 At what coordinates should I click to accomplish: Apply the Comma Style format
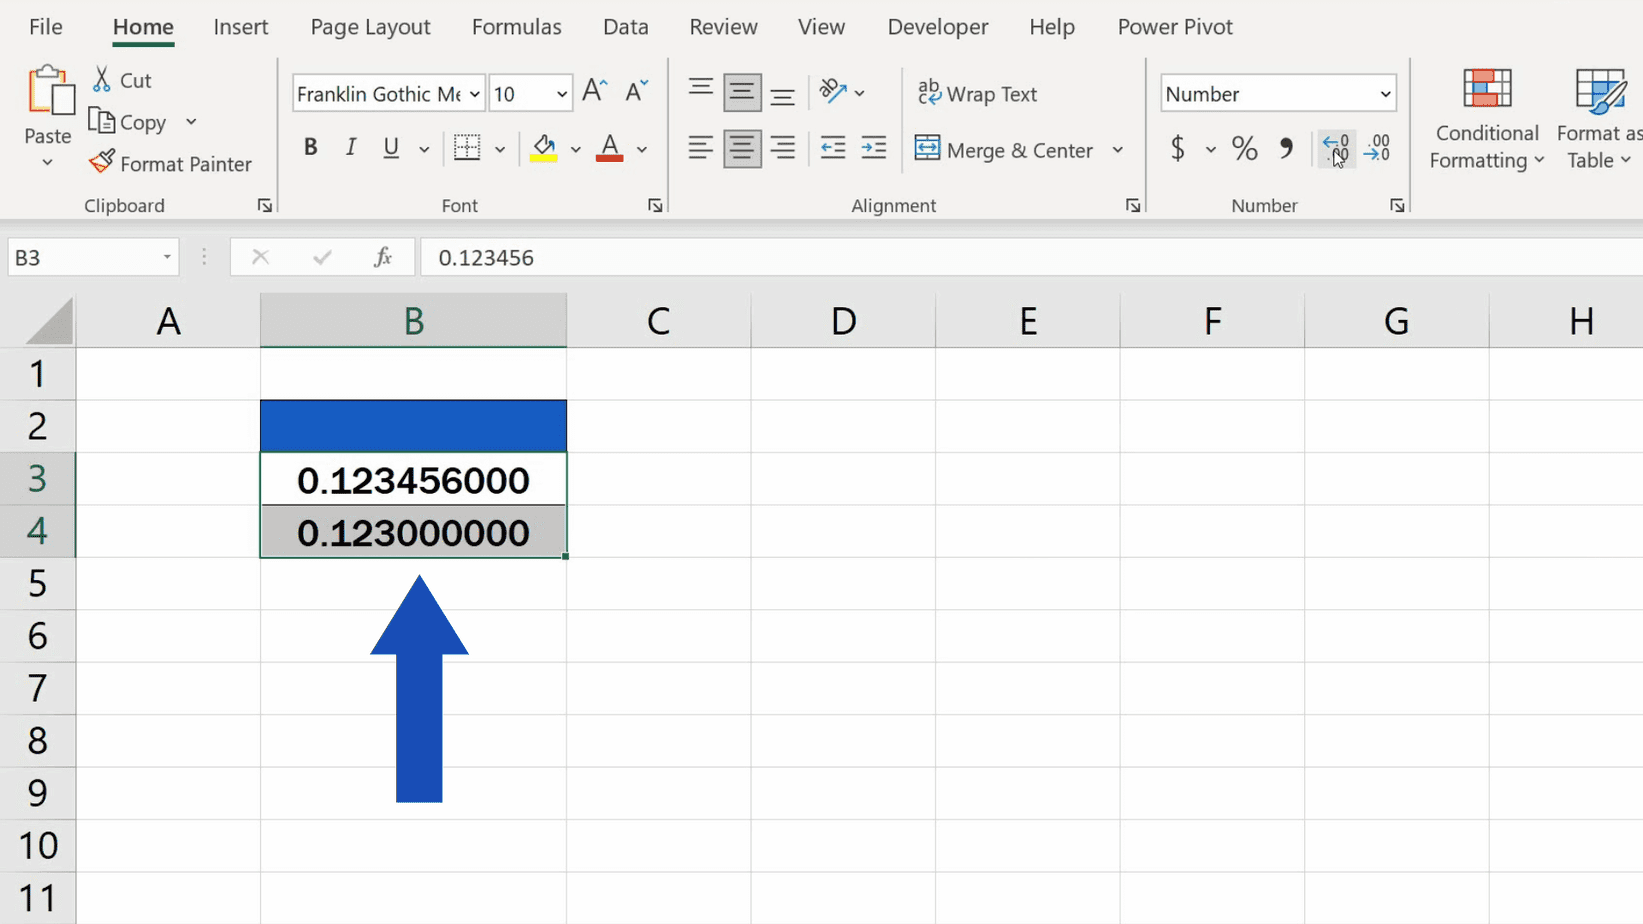click(x=1286, y=149)
